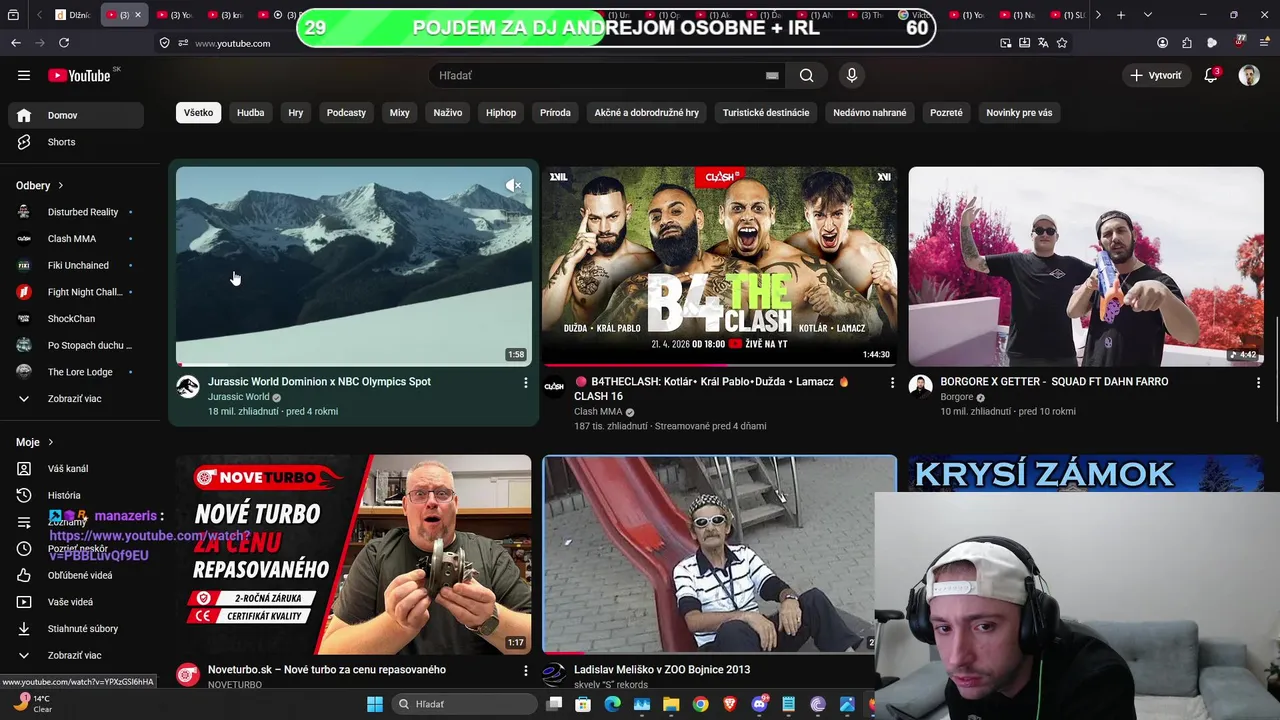Viewport: 1280px width, 720px height.
Task: Open Vaše videá in the sidebar
Action: 76,602
